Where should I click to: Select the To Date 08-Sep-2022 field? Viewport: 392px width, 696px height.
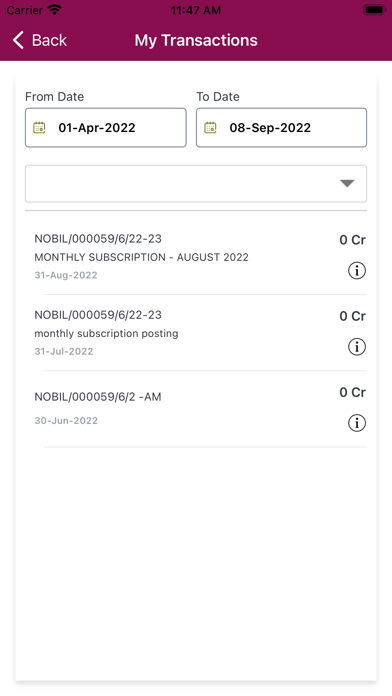click(x=281, y=127)
